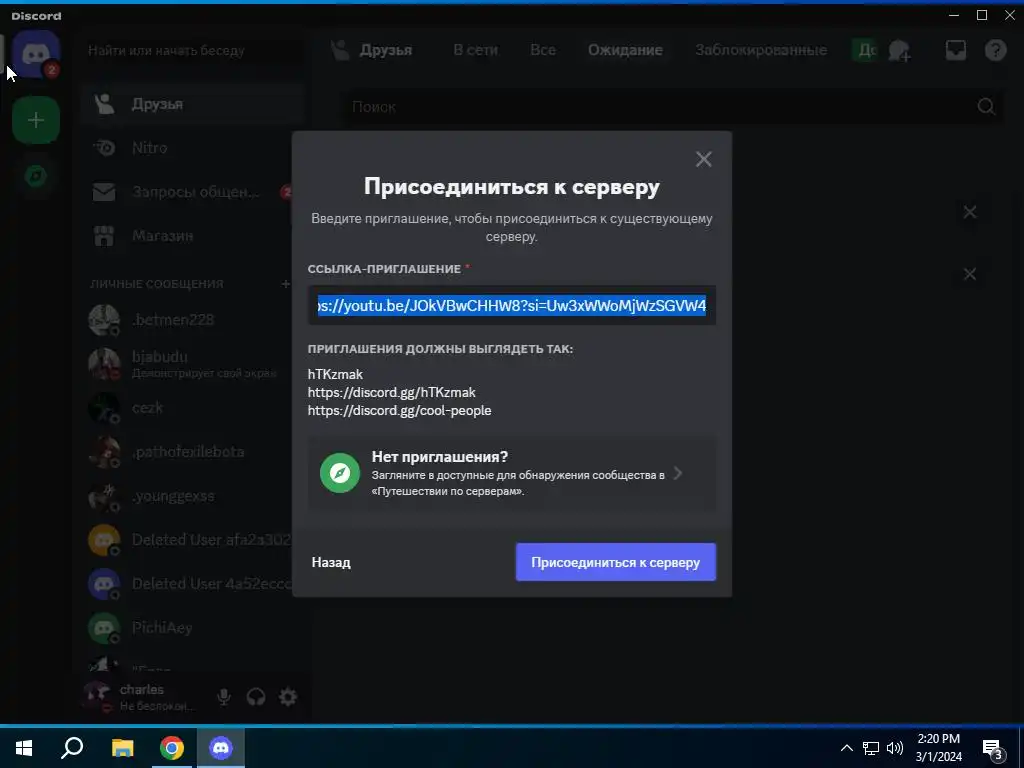Open the Друзья item in the sidebar
Viewport: 1024px width, 768px height.
click(193, 104)
